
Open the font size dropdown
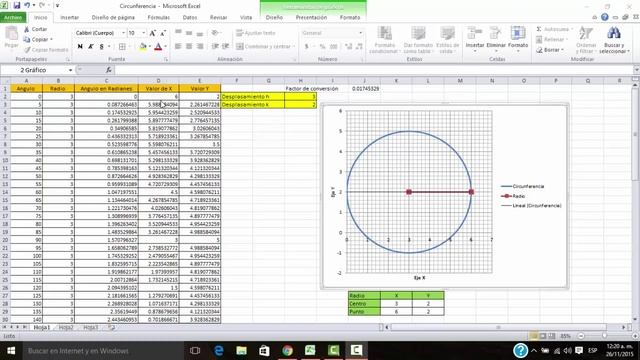(144, 33)
